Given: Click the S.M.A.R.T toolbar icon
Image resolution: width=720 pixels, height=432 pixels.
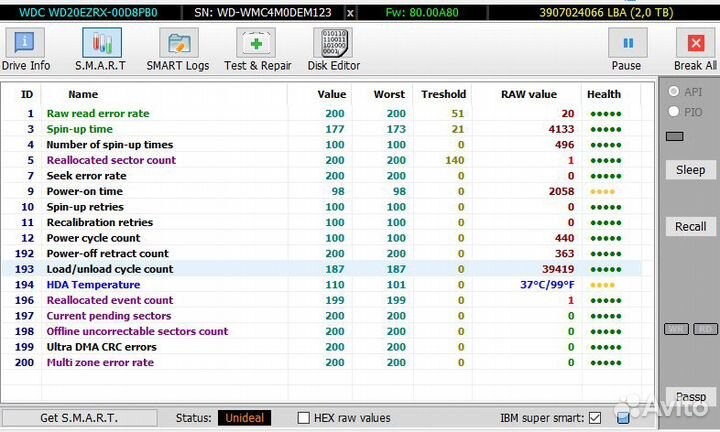Looking at the screenshot, I should tap(100, 50).
